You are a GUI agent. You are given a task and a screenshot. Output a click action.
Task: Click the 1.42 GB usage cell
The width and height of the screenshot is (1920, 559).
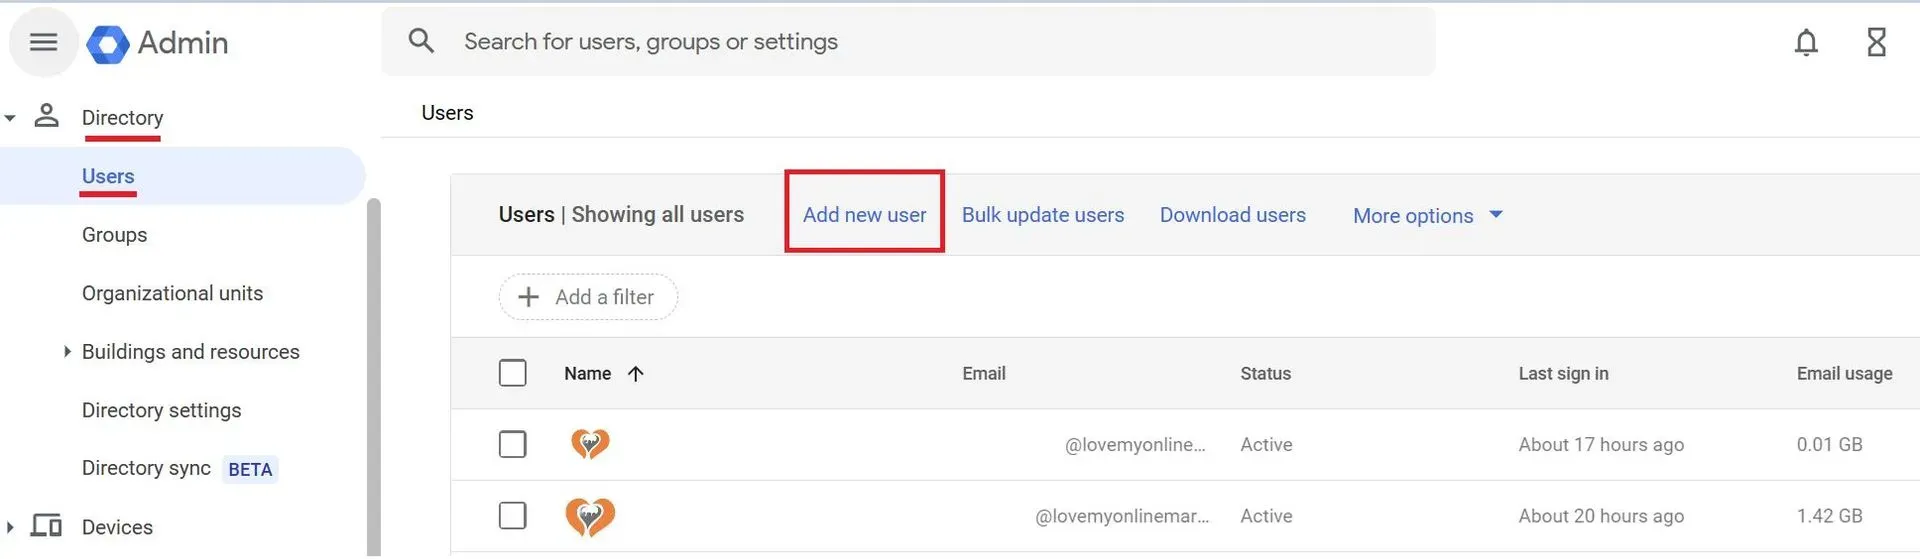[x=1829, y=516]
